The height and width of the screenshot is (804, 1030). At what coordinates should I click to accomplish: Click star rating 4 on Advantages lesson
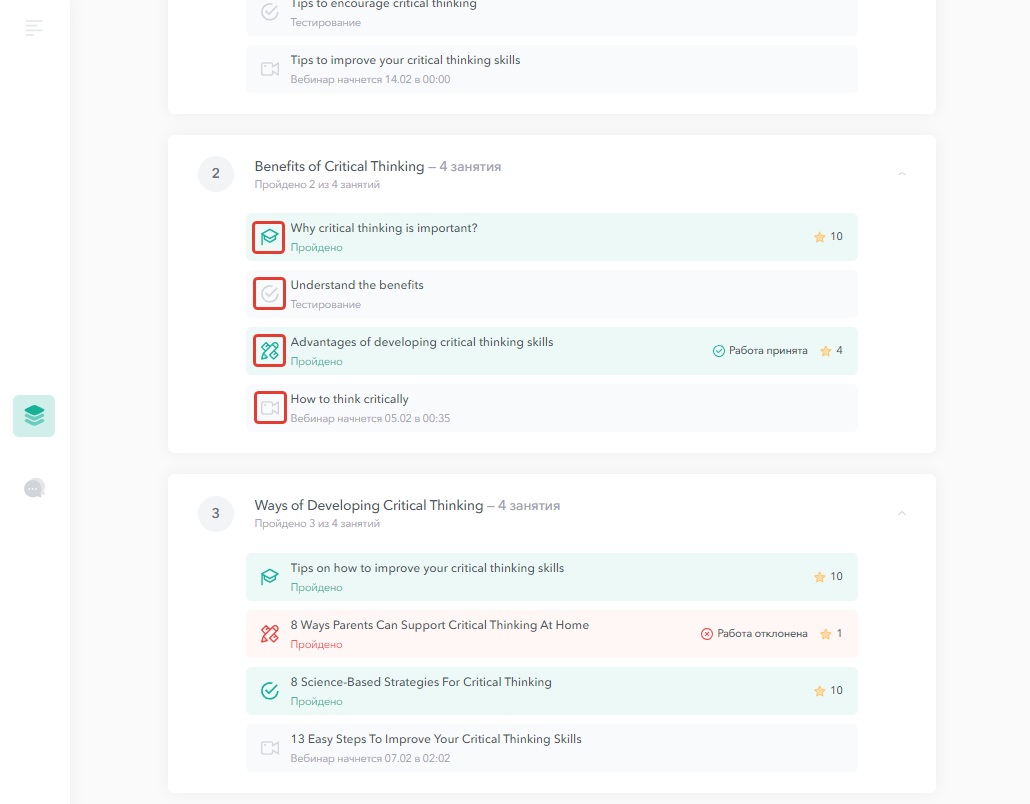pos(832,351)
